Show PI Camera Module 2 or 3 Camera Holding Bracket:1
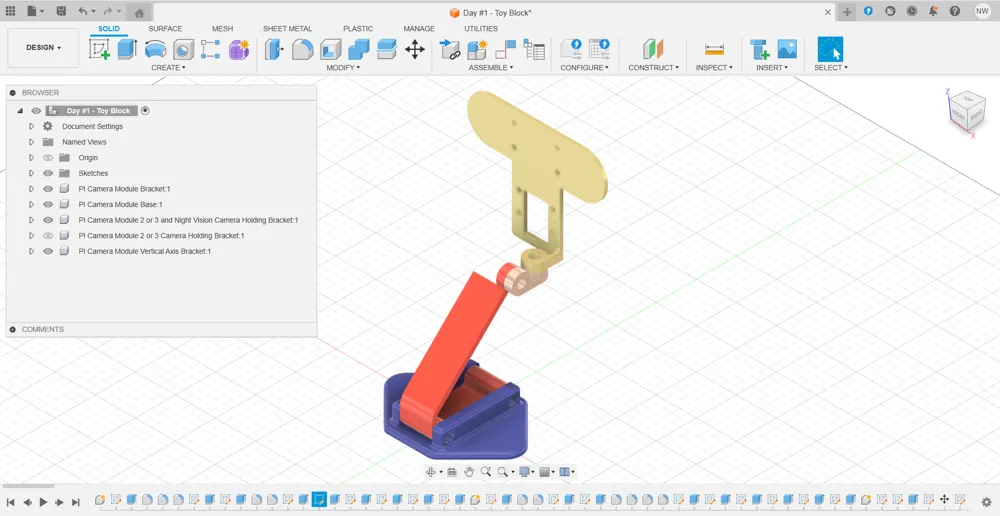 click(x=48, y=235)
